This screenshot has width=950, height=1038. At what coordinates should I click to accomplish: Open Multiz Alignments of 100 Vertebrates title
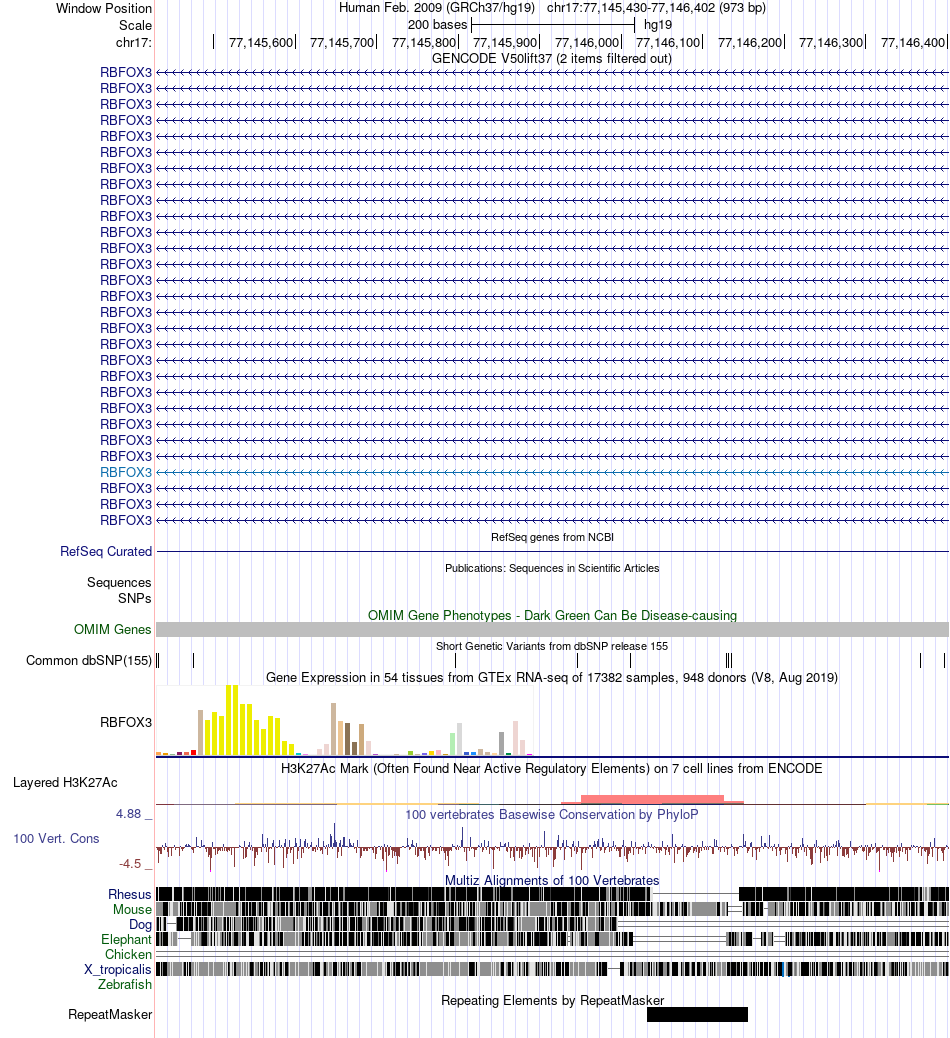click(552, 880)
